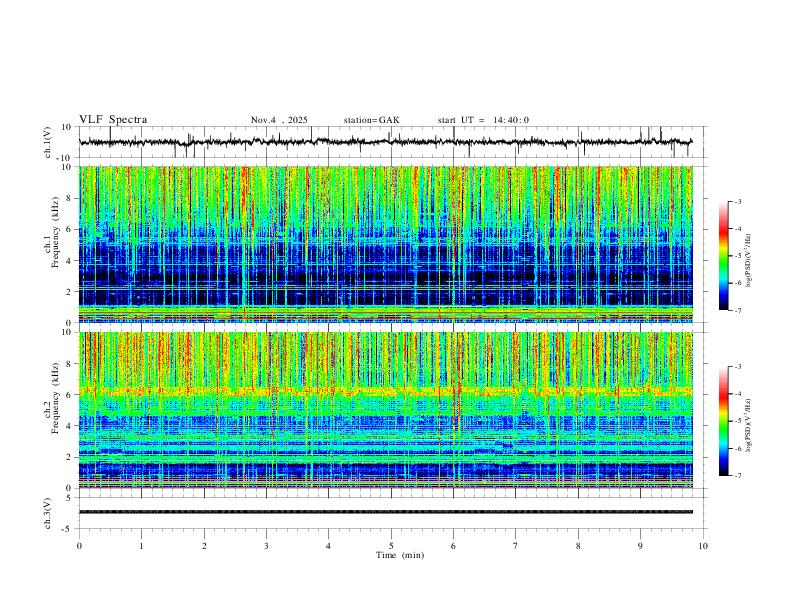
Task: Click the 'Nov.4 , 2025' date label
Action: coord(279,120)
